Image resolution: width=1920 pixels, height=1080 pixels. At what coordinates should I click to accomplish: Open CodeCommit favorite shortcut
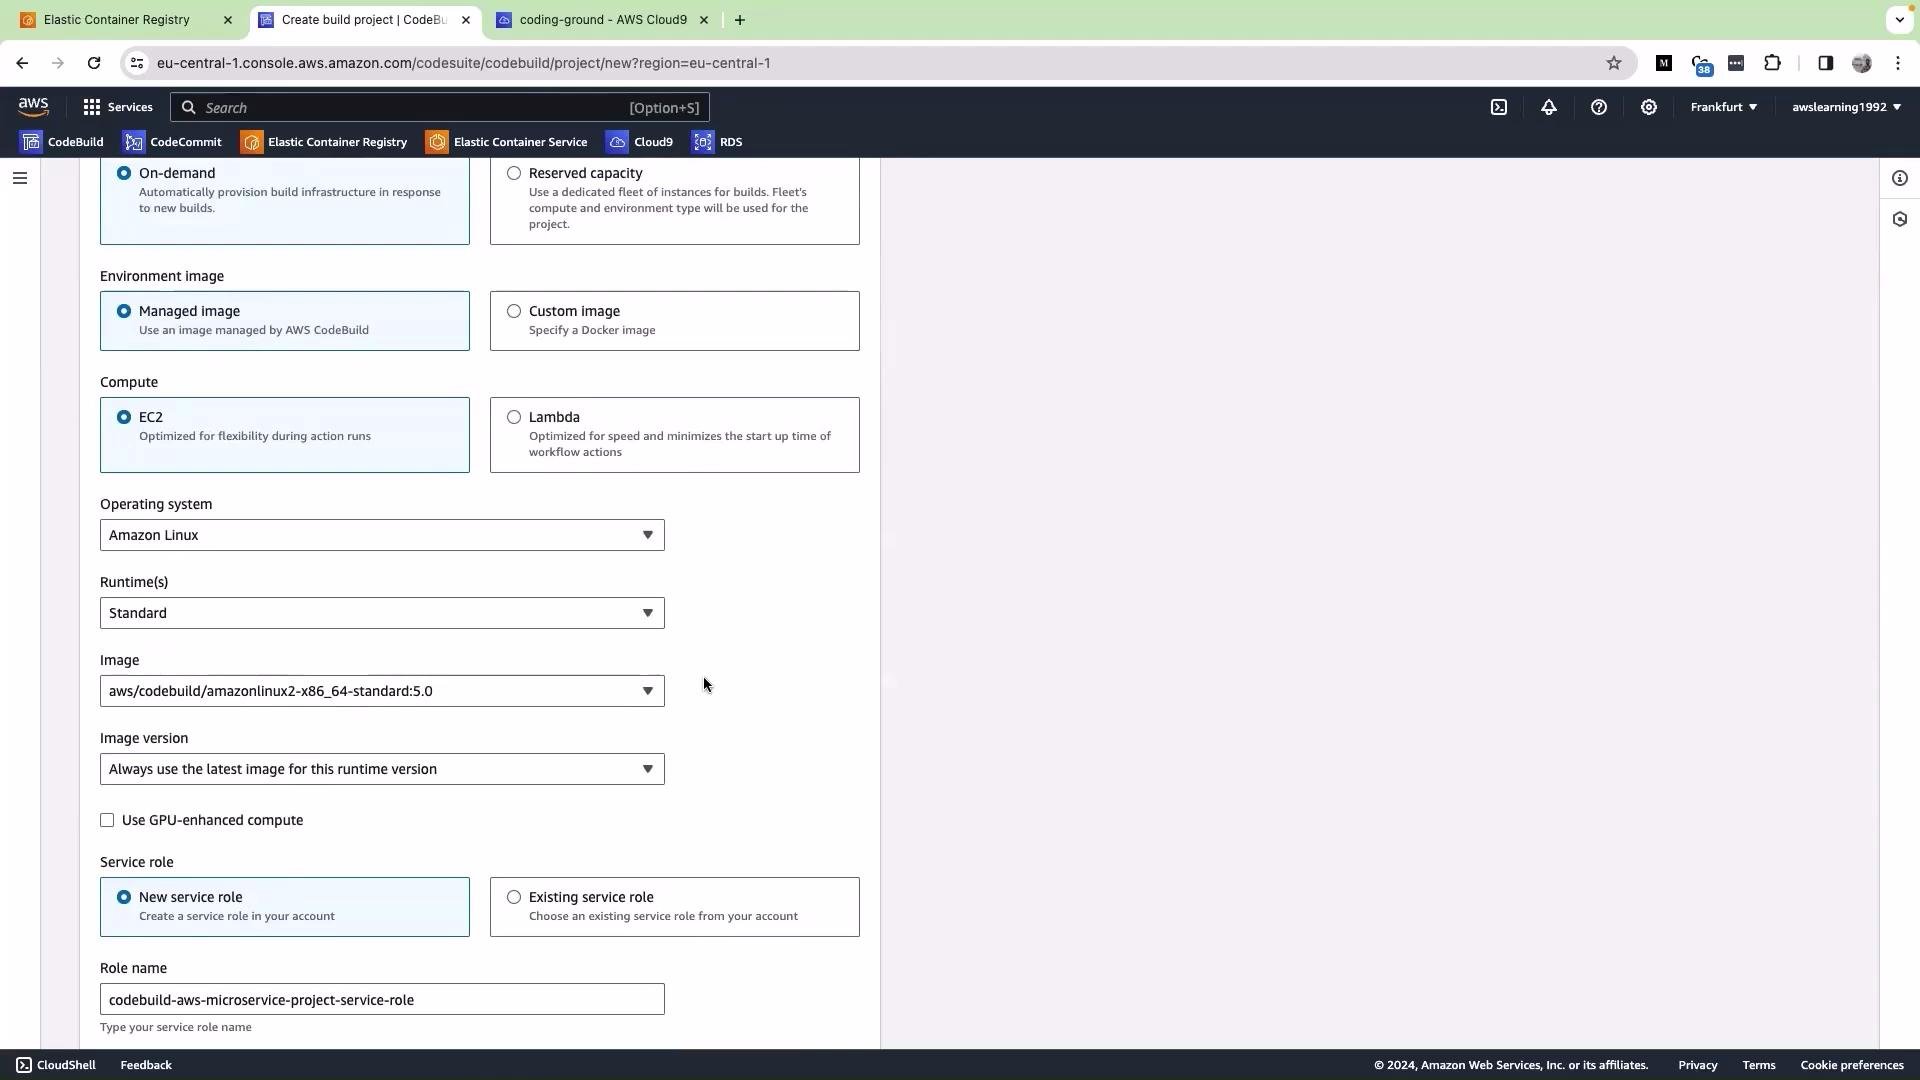pos(172,142)
